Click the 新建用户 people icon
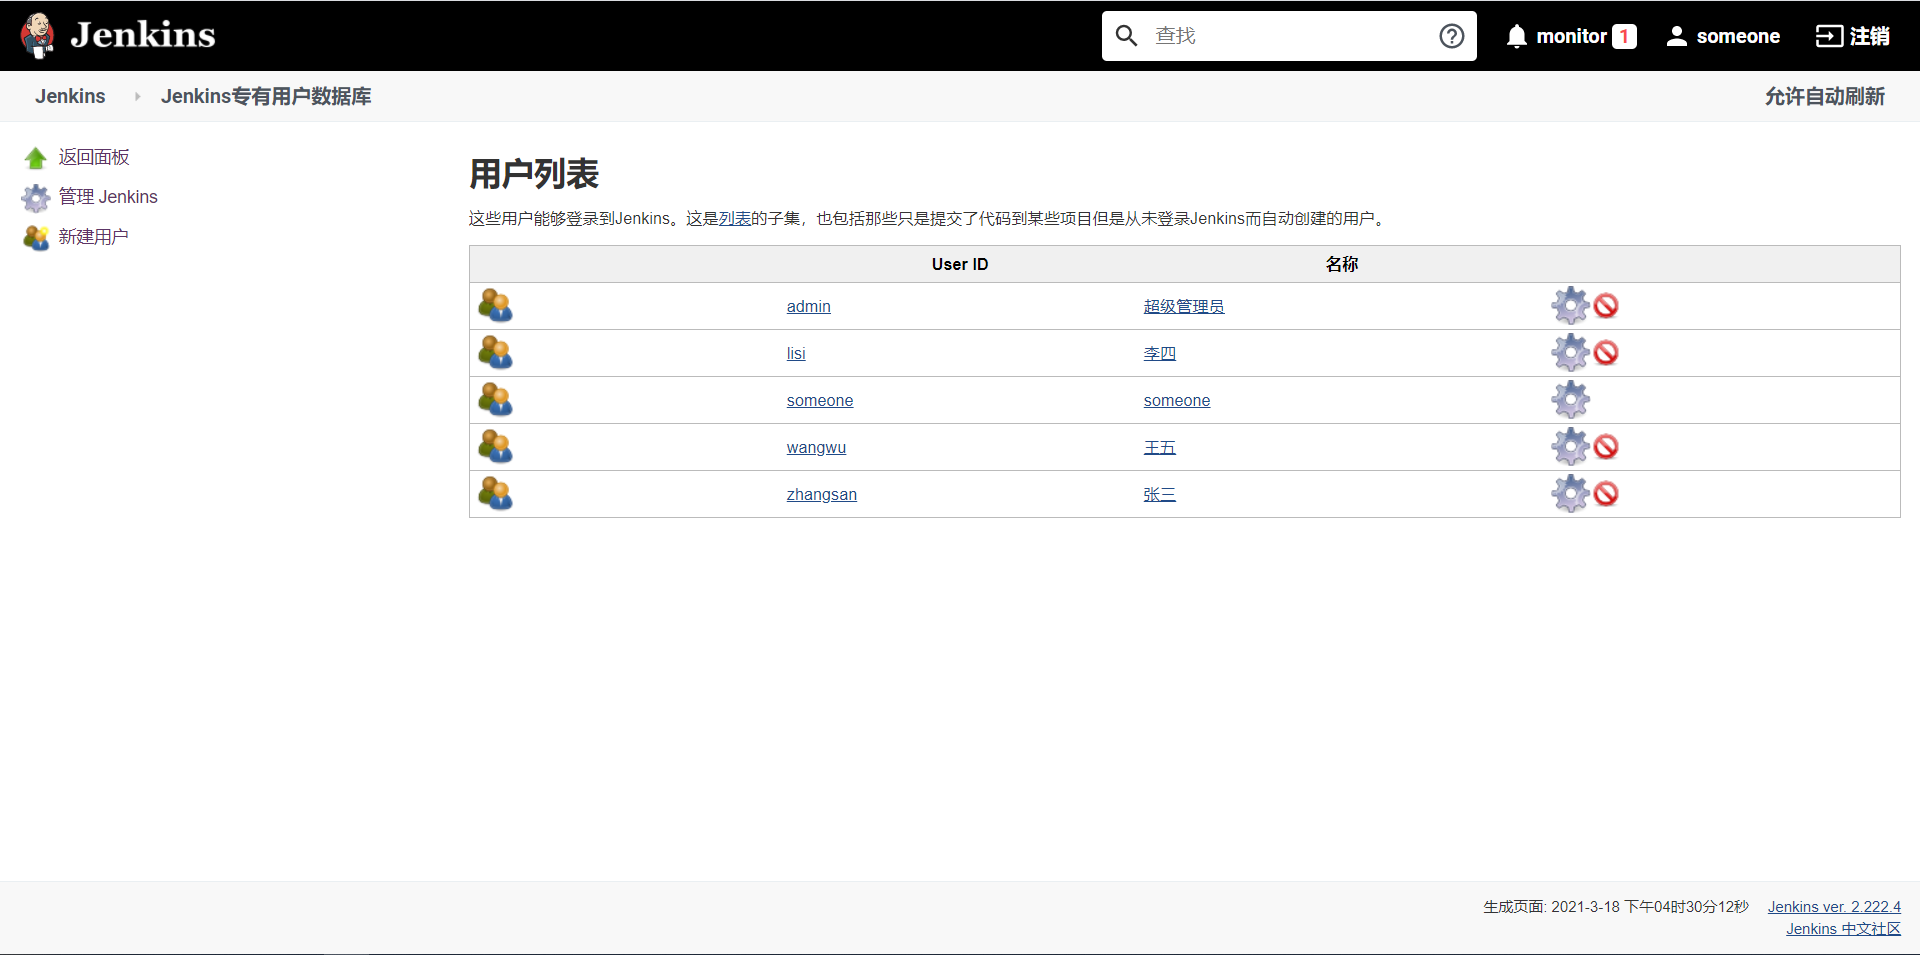Viewport: 1920px width, 955px height. [x=36, y=237]
